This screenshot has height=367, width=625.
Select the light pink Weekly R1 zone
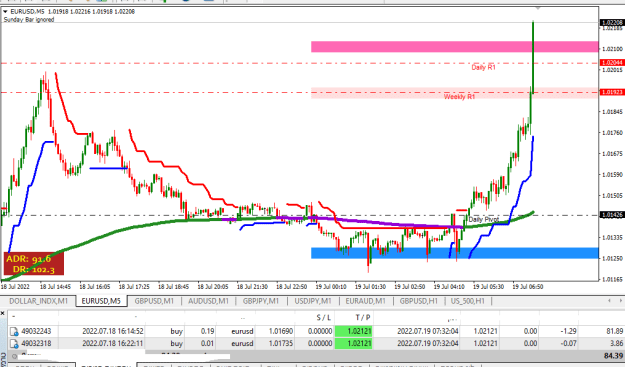[x=454, y=93]
